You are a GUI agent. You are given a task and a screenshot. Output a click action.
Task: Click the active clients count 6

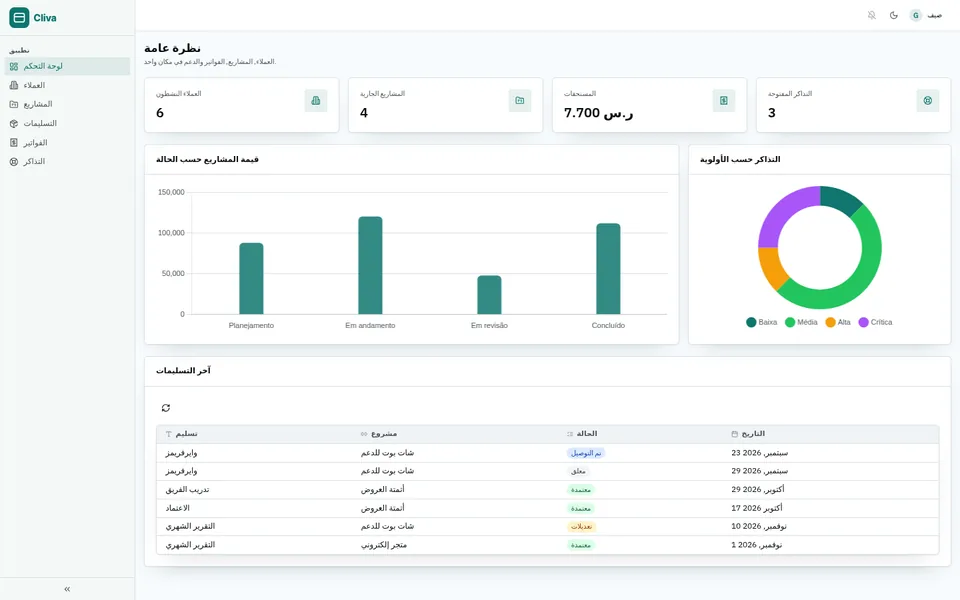click(x=160, y=113)
